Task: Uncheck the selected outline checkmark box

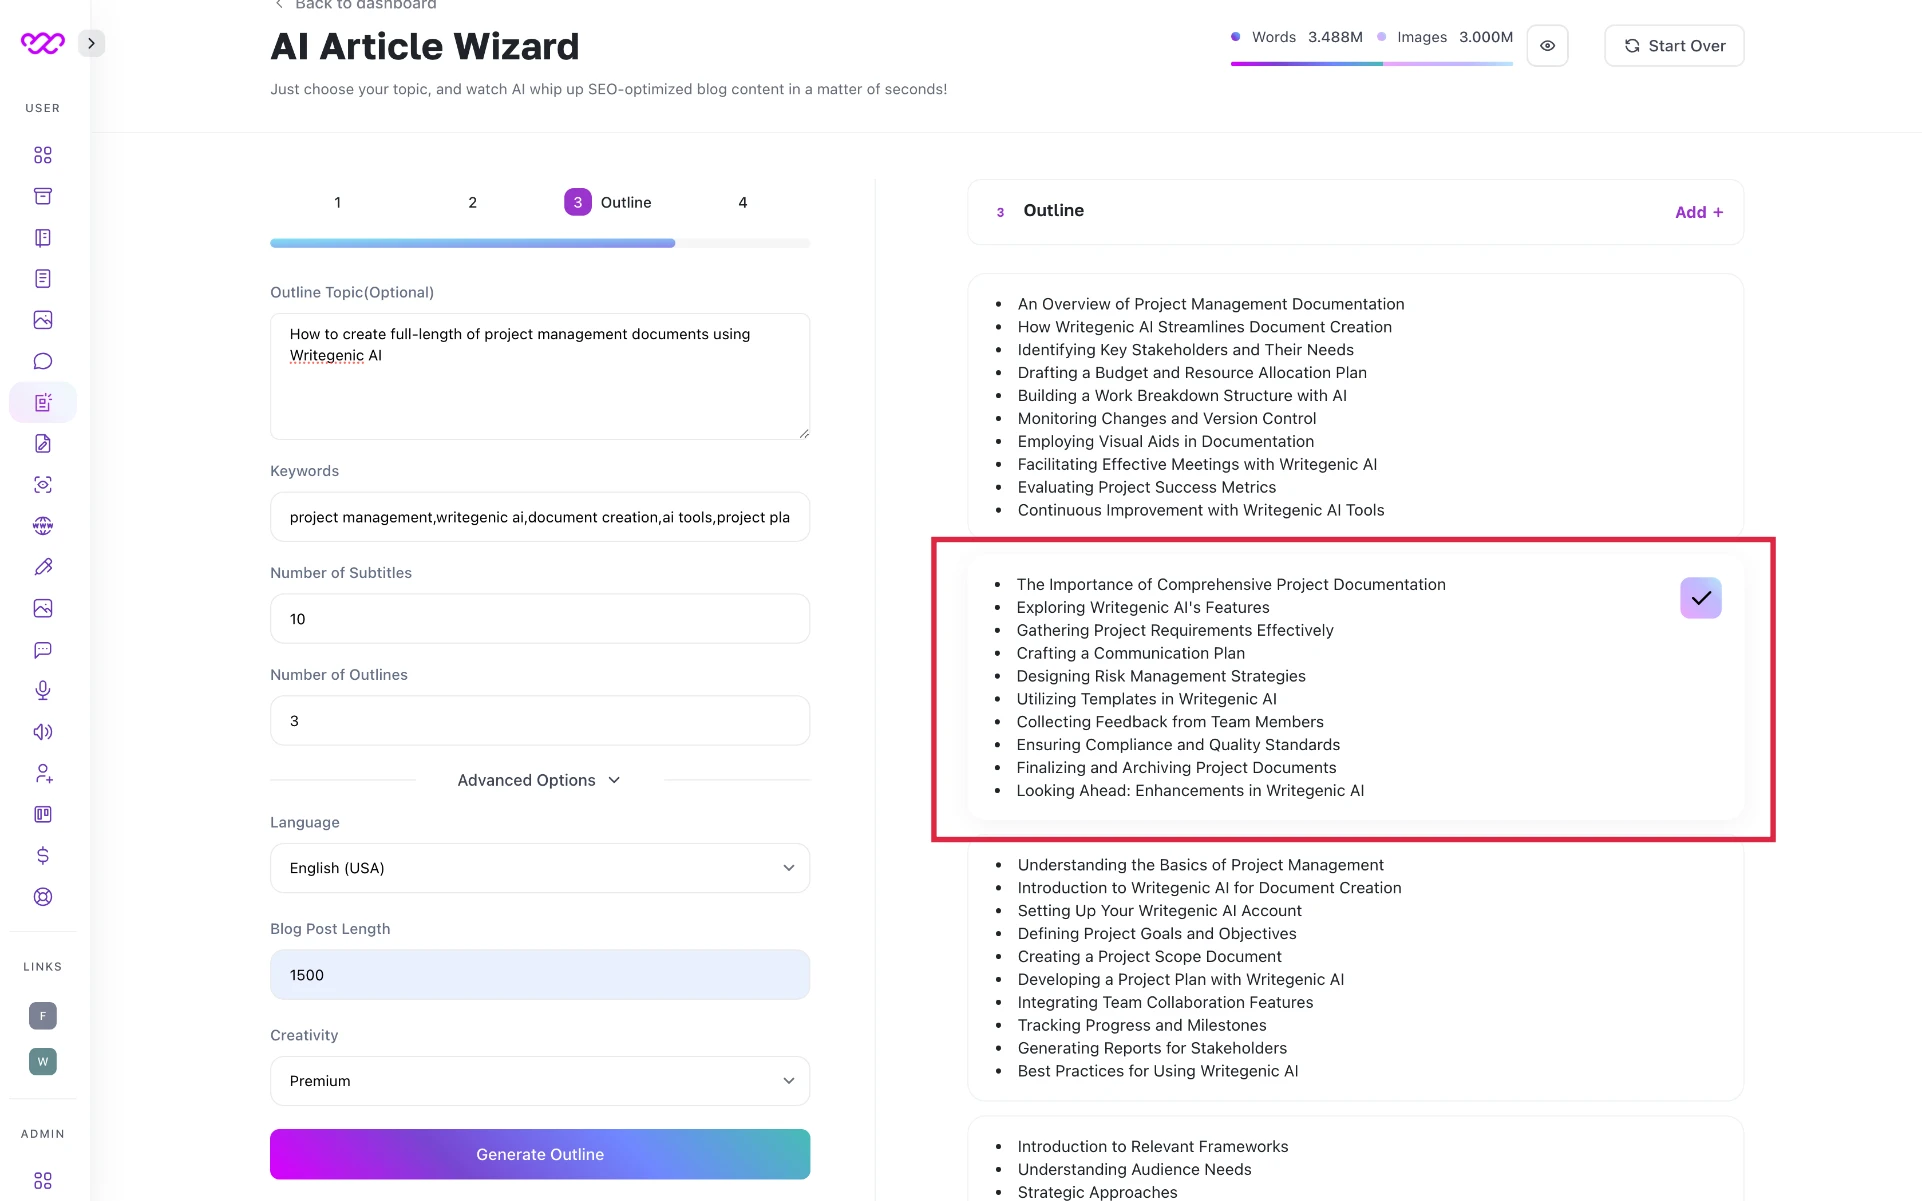Action: point(1700,598)
